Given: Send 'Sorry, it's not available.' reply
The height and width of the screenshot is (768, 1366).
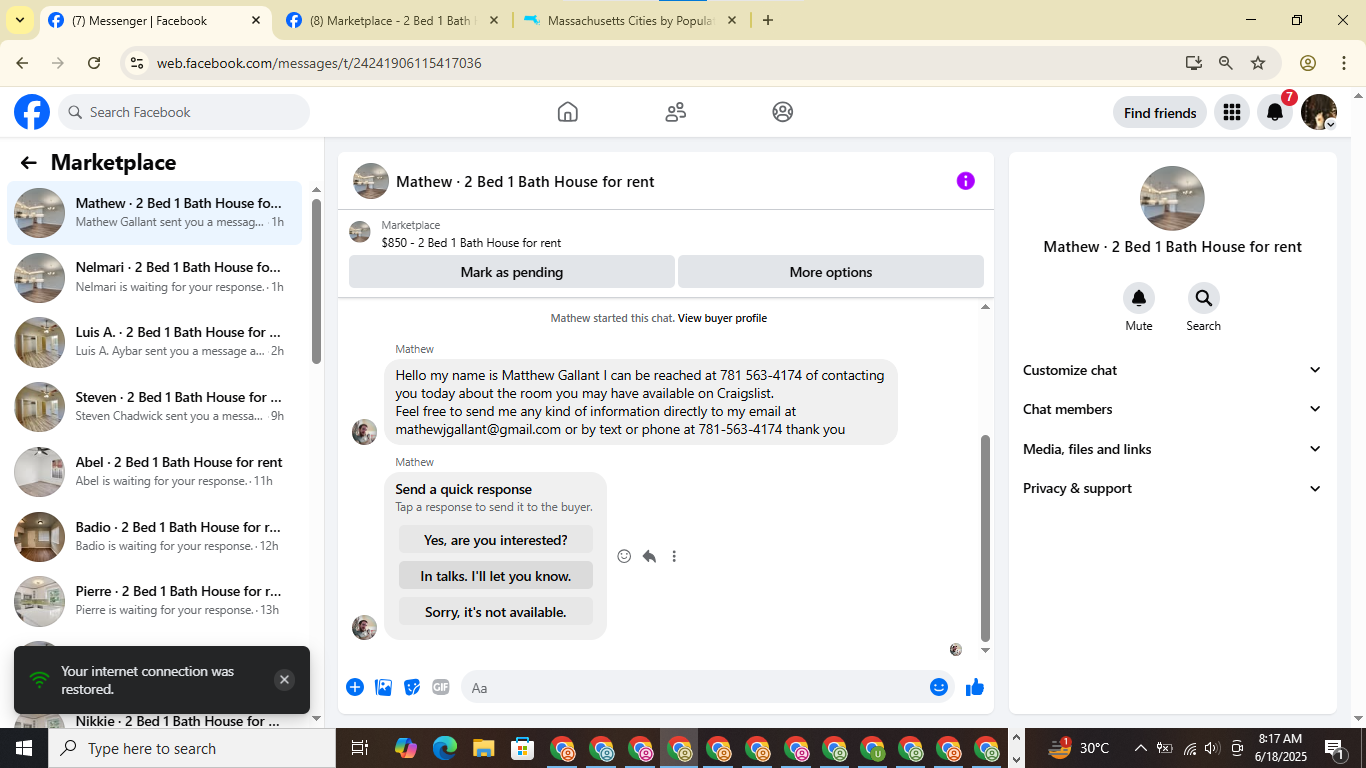Looking at the screenshot, I should tap(496, 612).
